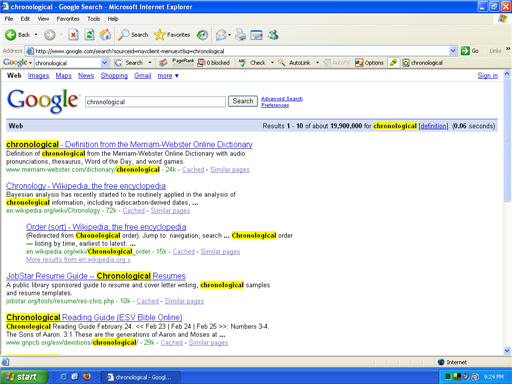Viewport: 512px width, 384px height.
Task: Click Google Toolbar Search button
Action: coord(129,63)
